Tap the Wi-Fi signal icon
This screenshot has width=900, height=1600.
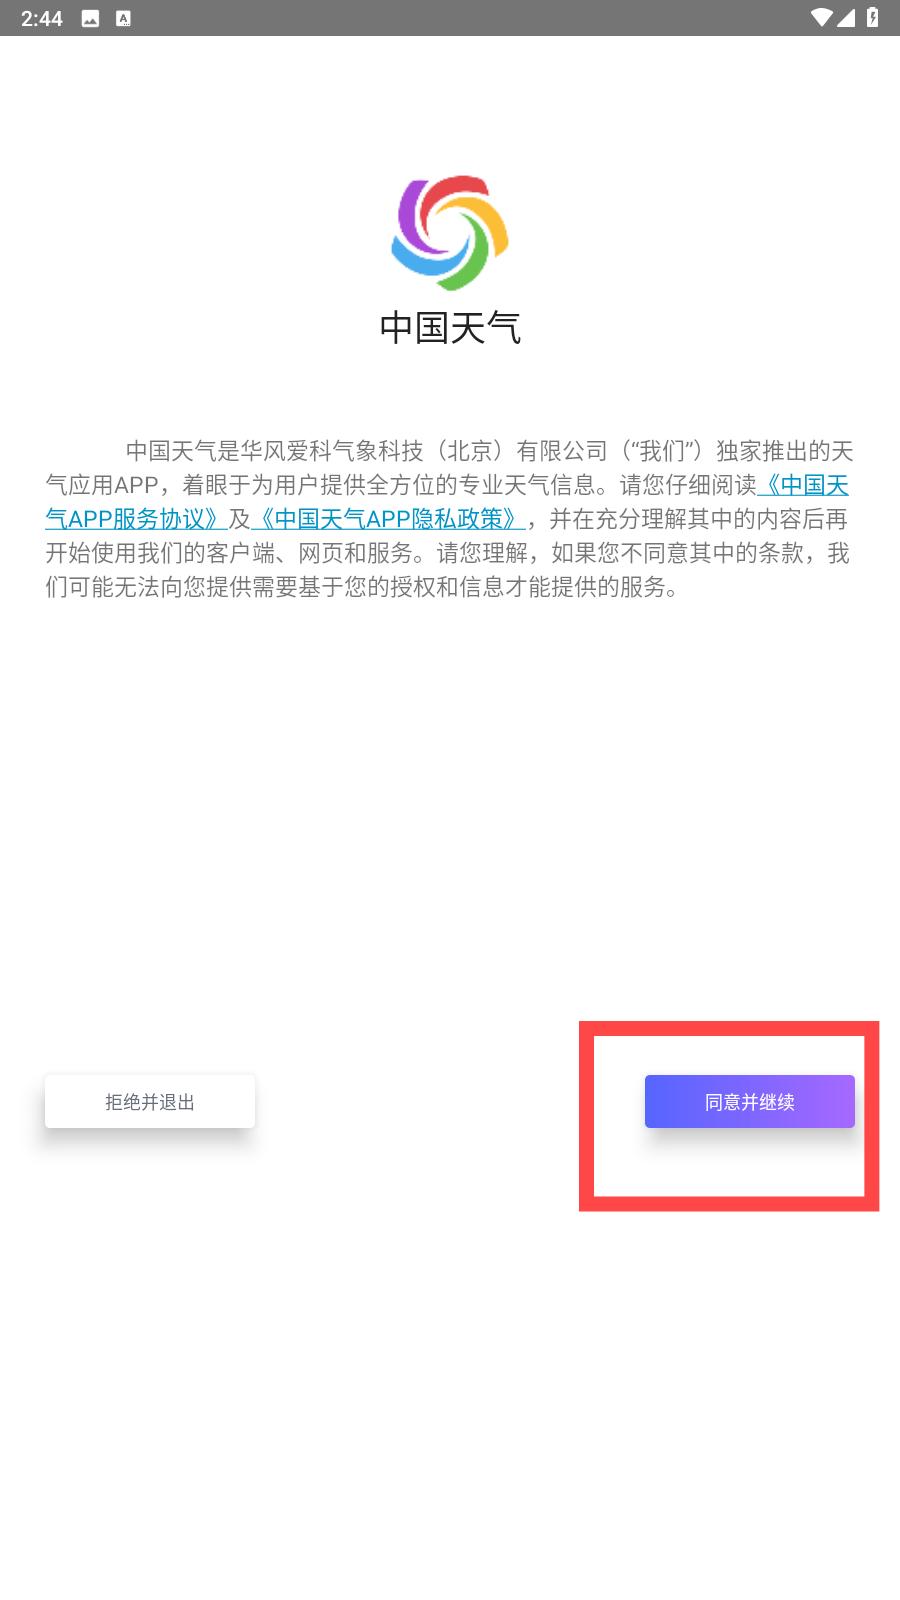[822, 17]
